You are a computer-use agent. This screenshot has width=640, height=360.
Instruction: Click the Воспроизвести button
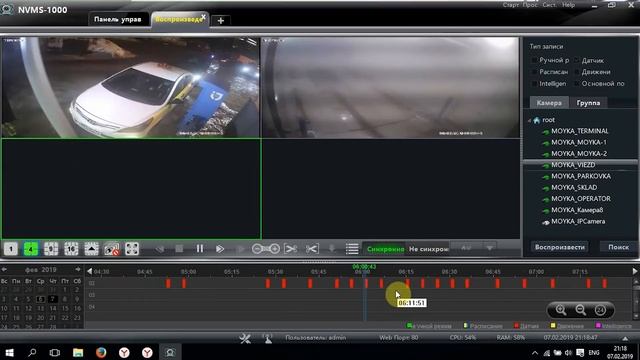point(560,247)
